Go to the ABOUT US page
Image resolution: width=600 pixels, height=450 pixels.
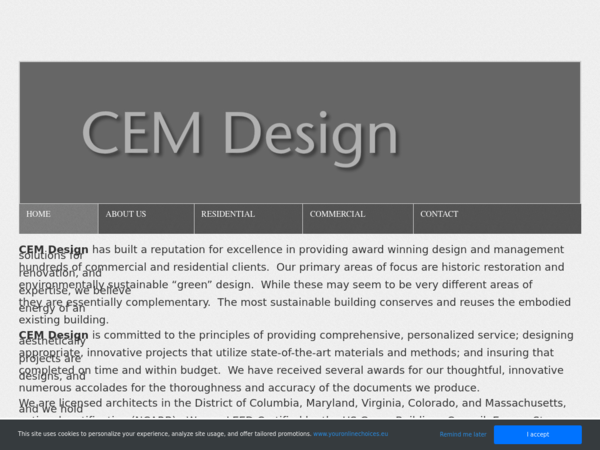pyautogui.click(x=146, y=218)
